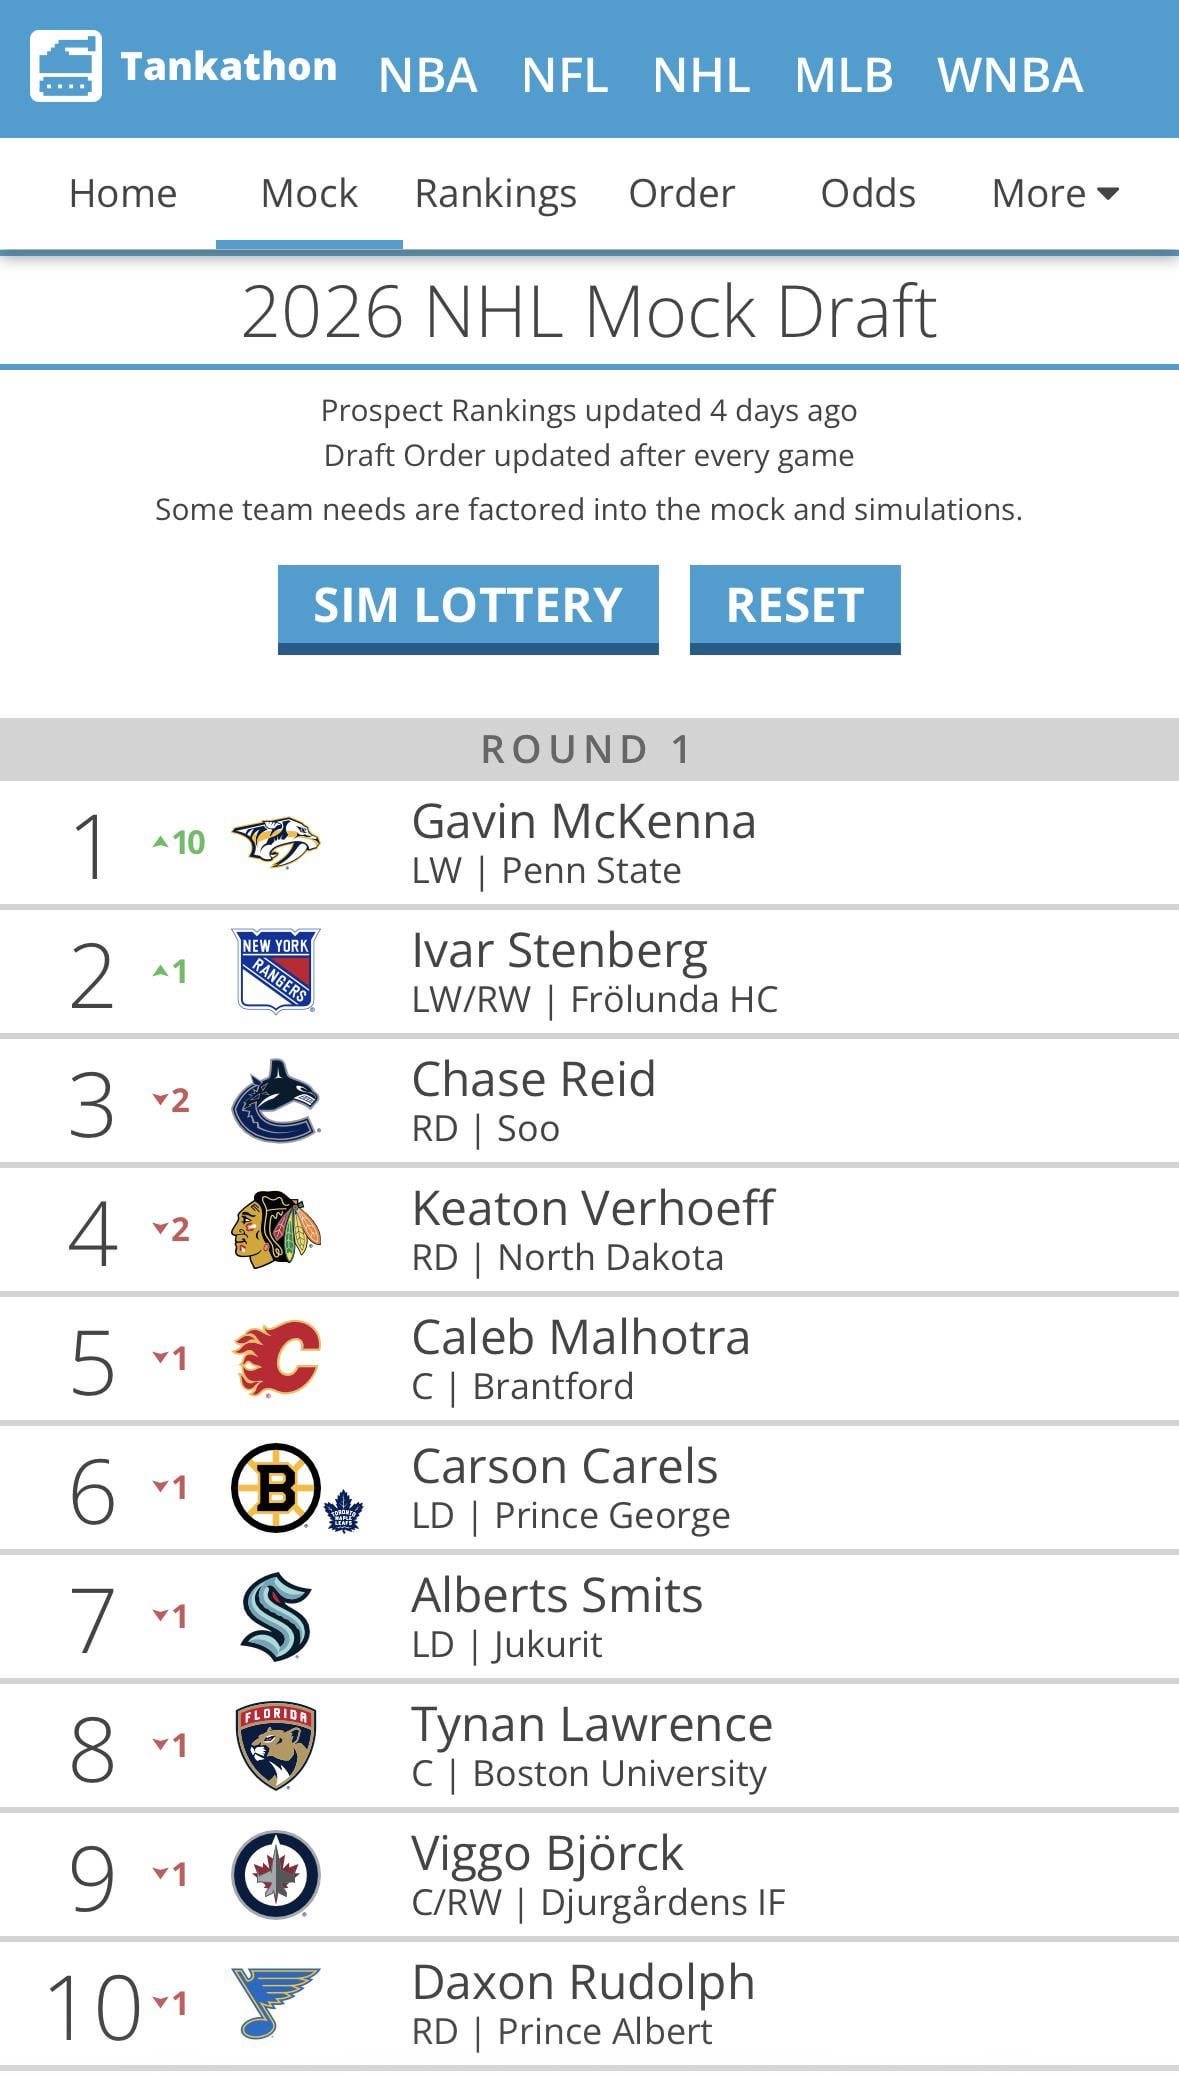Viewport: 1179px width, 2076px height.
Task: Open the Odds tab
Action: point(868,193)
